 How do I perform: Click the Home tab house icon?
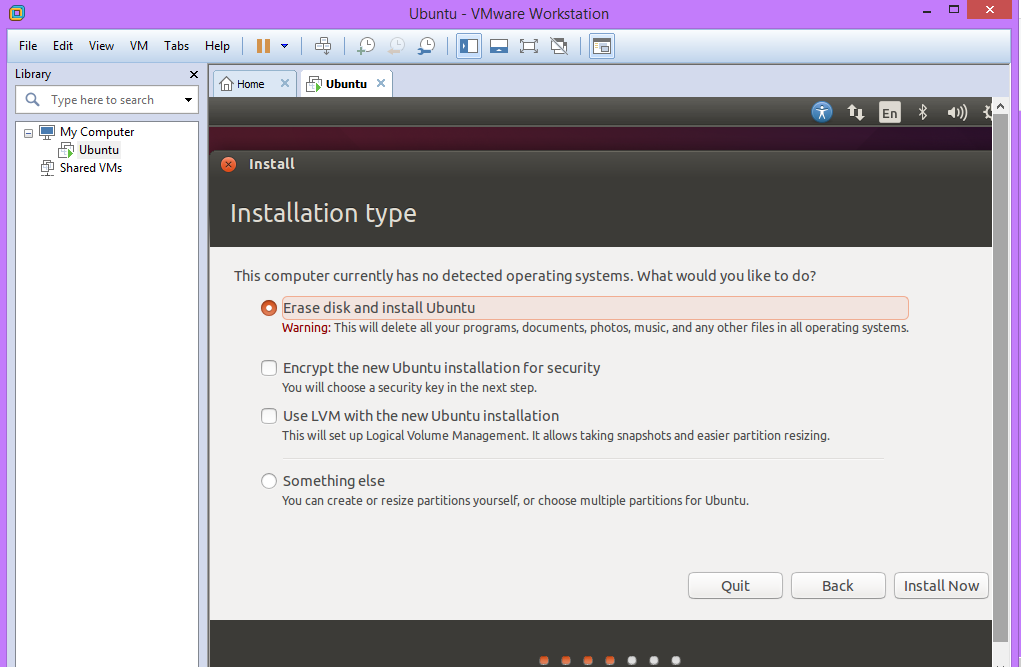tap(226, 83)
